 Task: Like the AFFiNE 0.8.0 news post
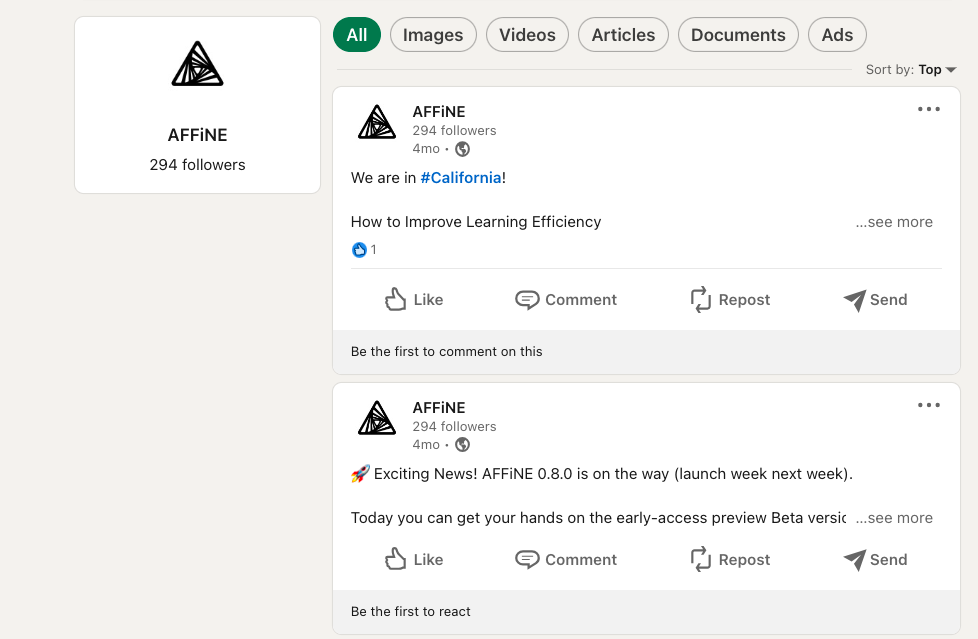414,560
